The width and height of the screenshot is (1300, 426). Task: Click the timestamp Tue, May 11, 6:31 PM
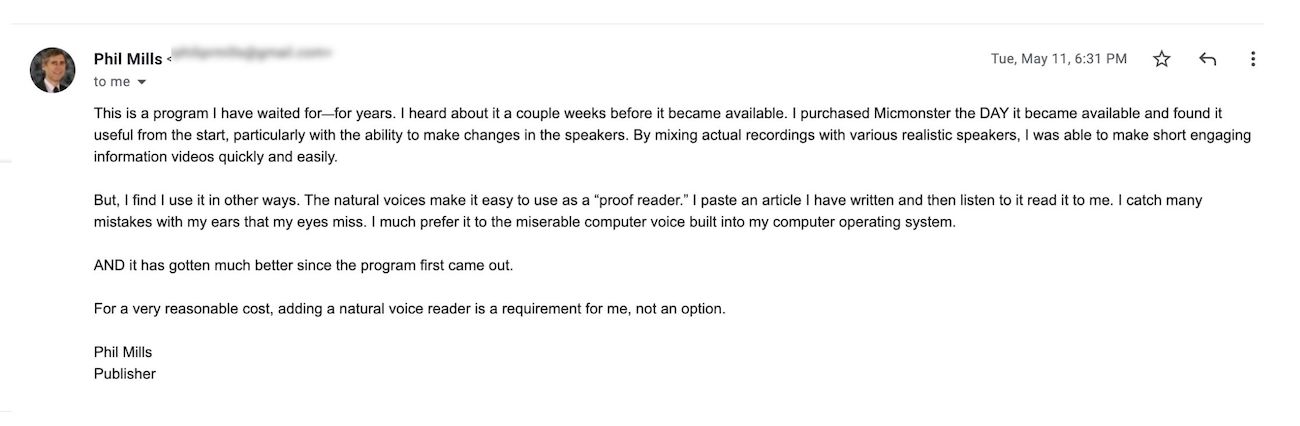click(x=1058, y=59)
